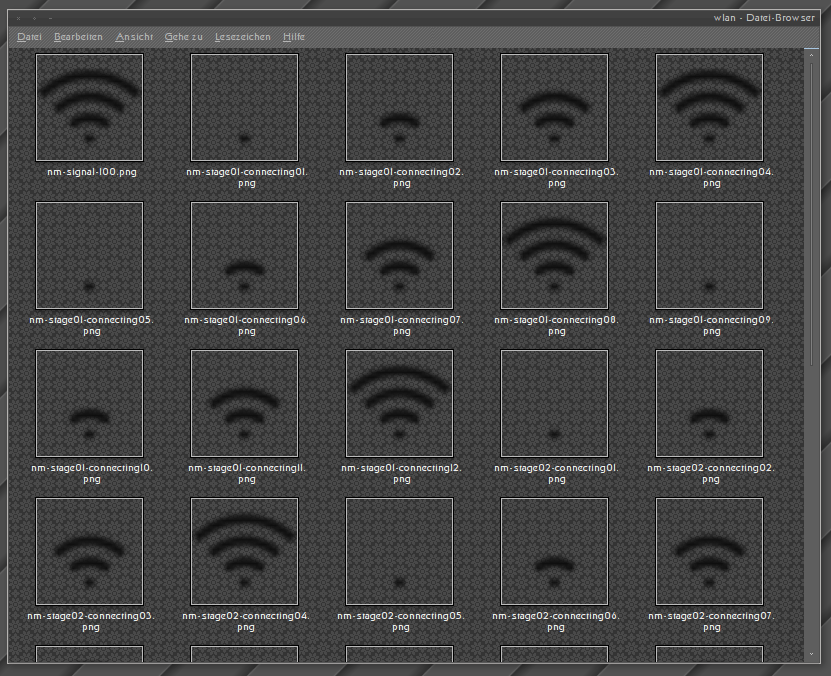This screenshot has width=831, height=676.
Task: Open the Datei menu
Action: 29,37
